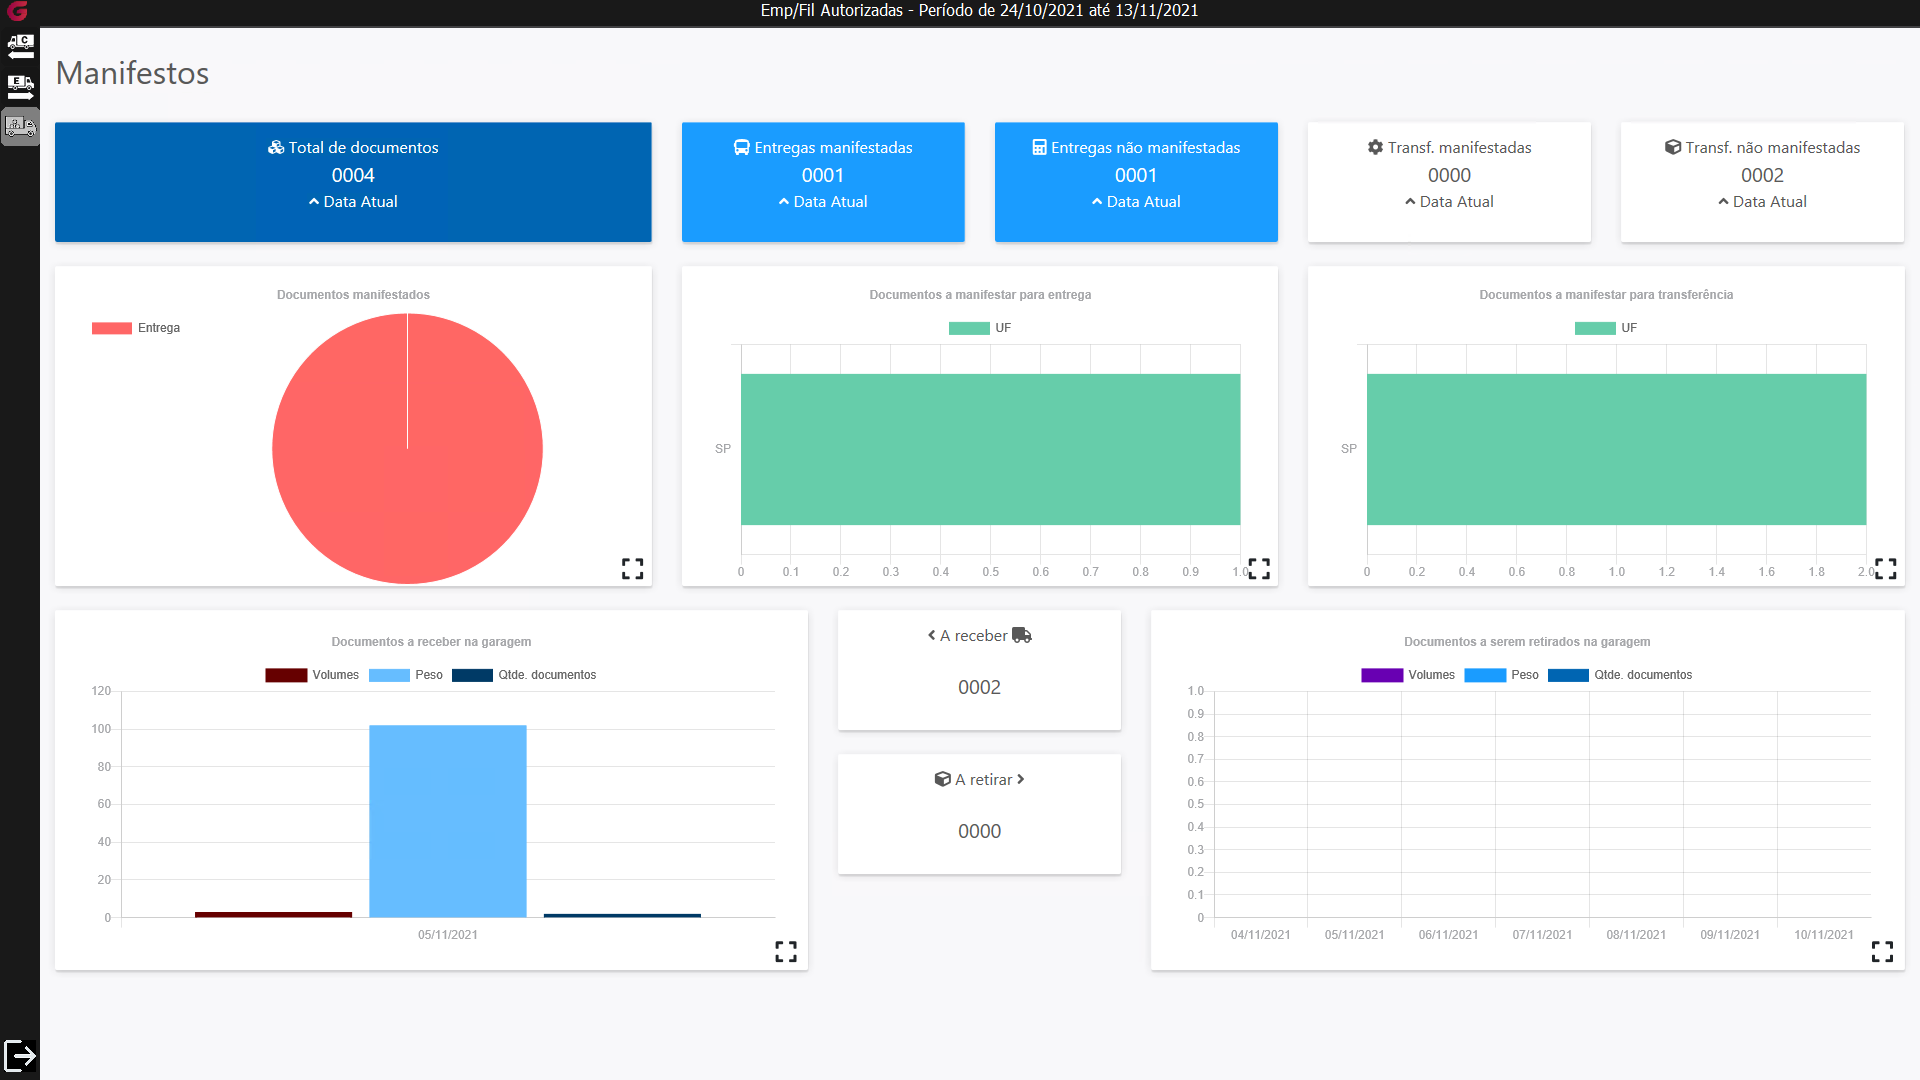
Task: Click the logout icon at sidebar bottom
Action: coord(20,1055)
